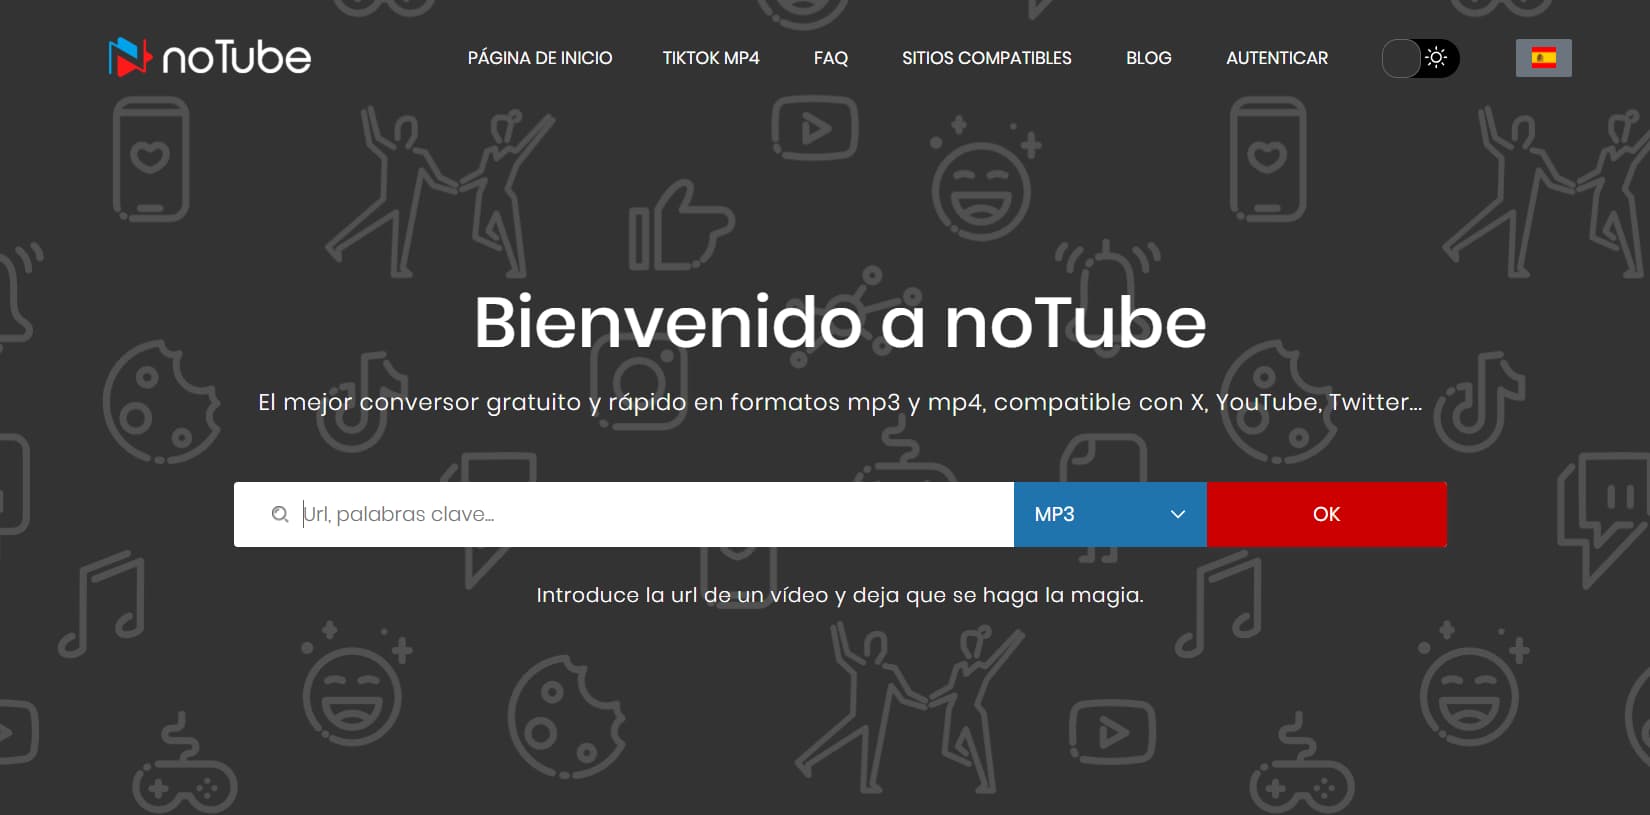
Task: Click the Spanish flag language selector
Action: (1544, 58)
